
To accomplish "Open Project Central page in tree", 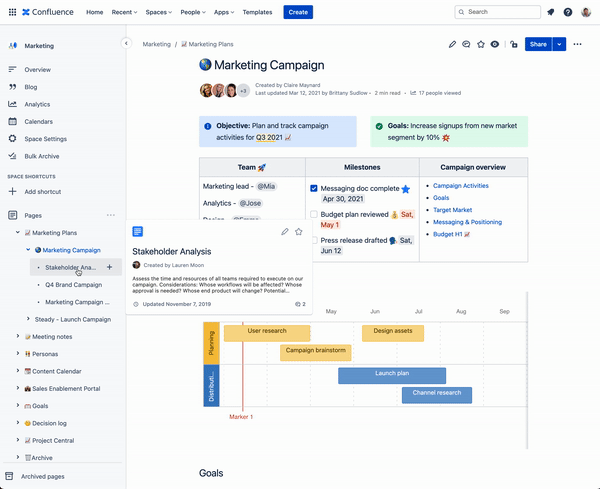I will [53, 440].
